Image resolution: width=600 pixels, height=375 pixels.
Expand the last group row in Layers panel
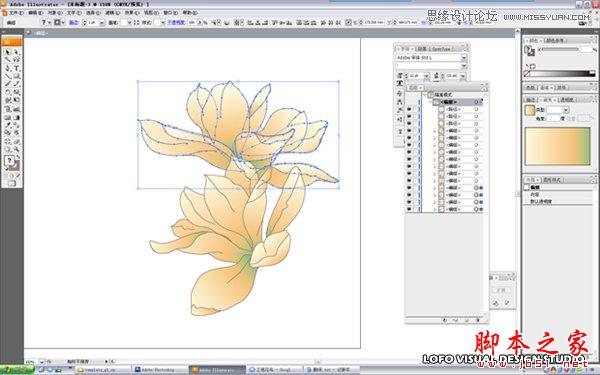435,209
